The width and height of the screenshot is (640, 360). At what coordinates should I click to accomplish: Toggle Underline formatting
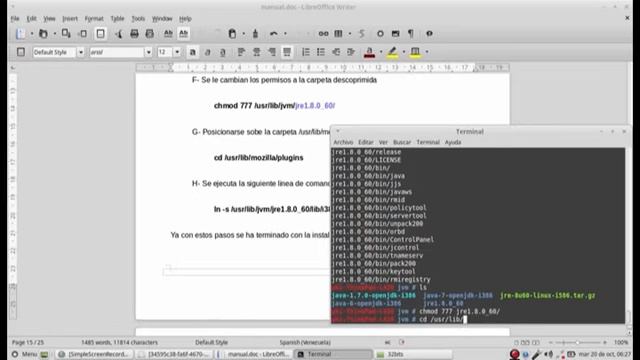coord(222,52)
